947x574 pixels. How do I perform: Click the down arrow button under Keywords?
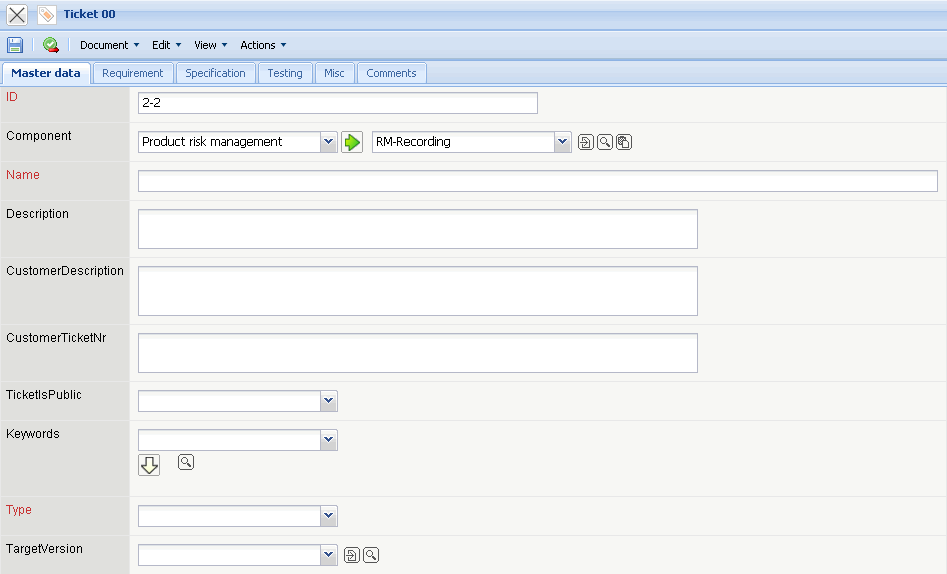[149, 465]
